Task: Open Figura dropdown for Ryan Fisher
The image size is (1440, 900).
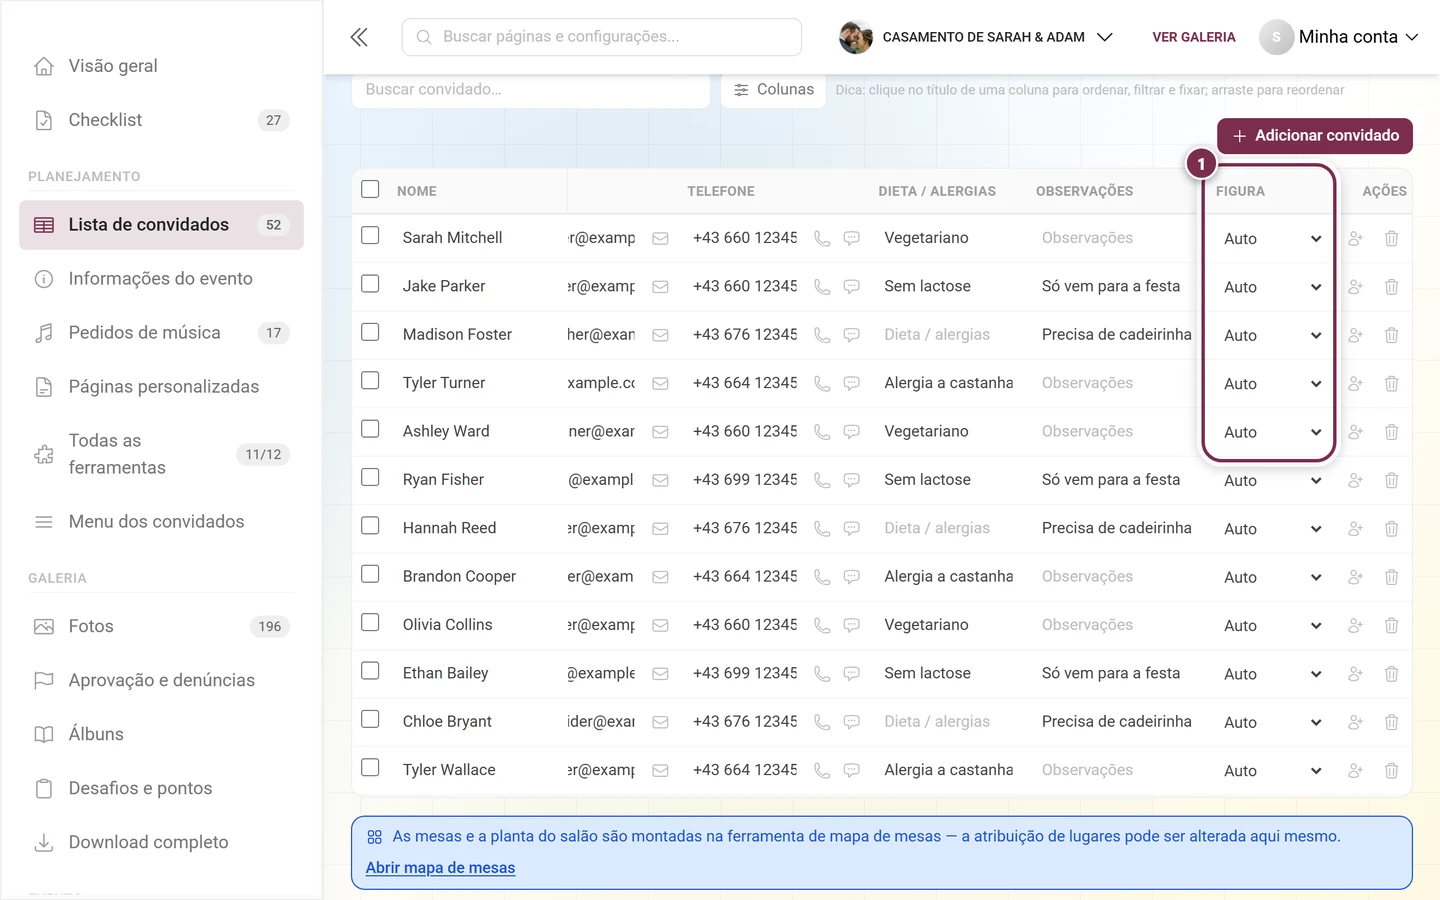Action: (1271, 481)
